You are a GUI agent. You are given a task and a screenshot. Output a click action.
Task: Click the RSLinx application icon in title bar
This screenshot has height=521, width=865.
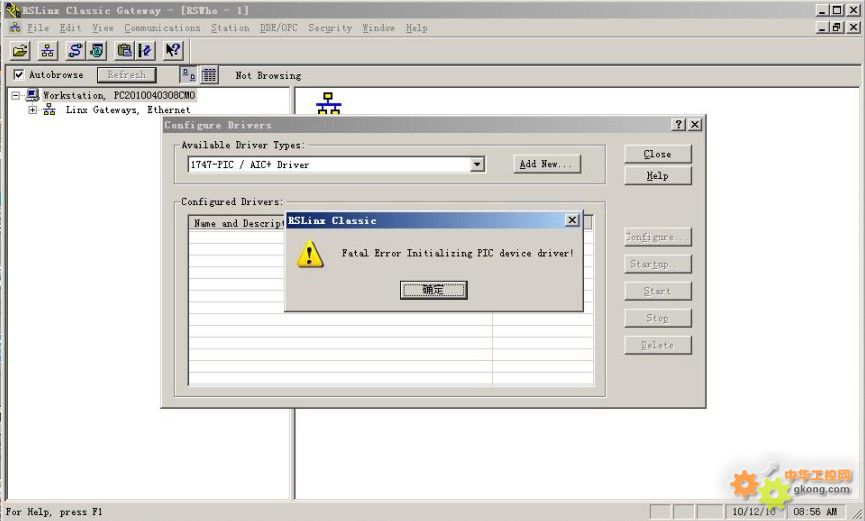(12, 10)
